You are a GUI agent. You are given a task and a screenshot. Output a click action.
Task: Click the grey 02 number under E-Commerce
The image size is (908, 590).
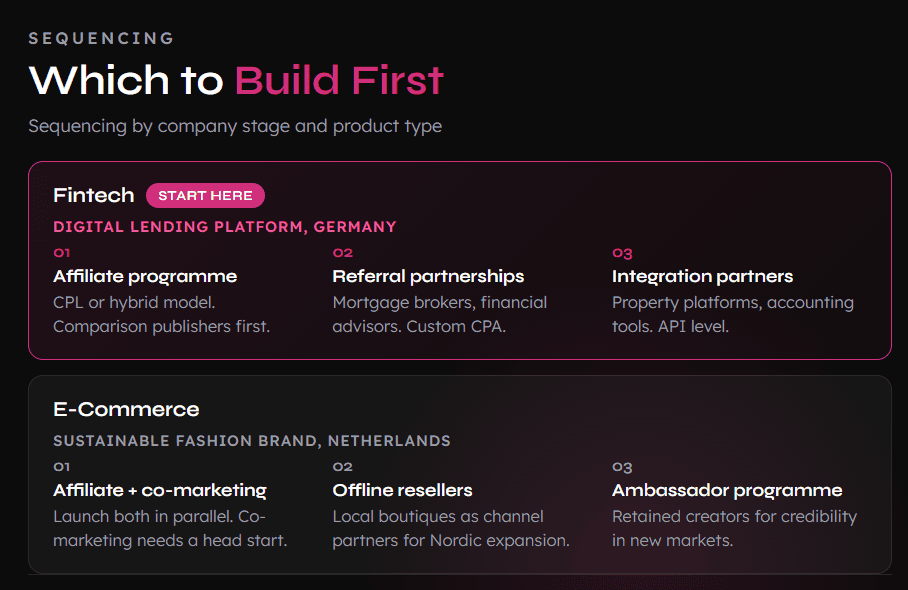click(x=343, y=467)
